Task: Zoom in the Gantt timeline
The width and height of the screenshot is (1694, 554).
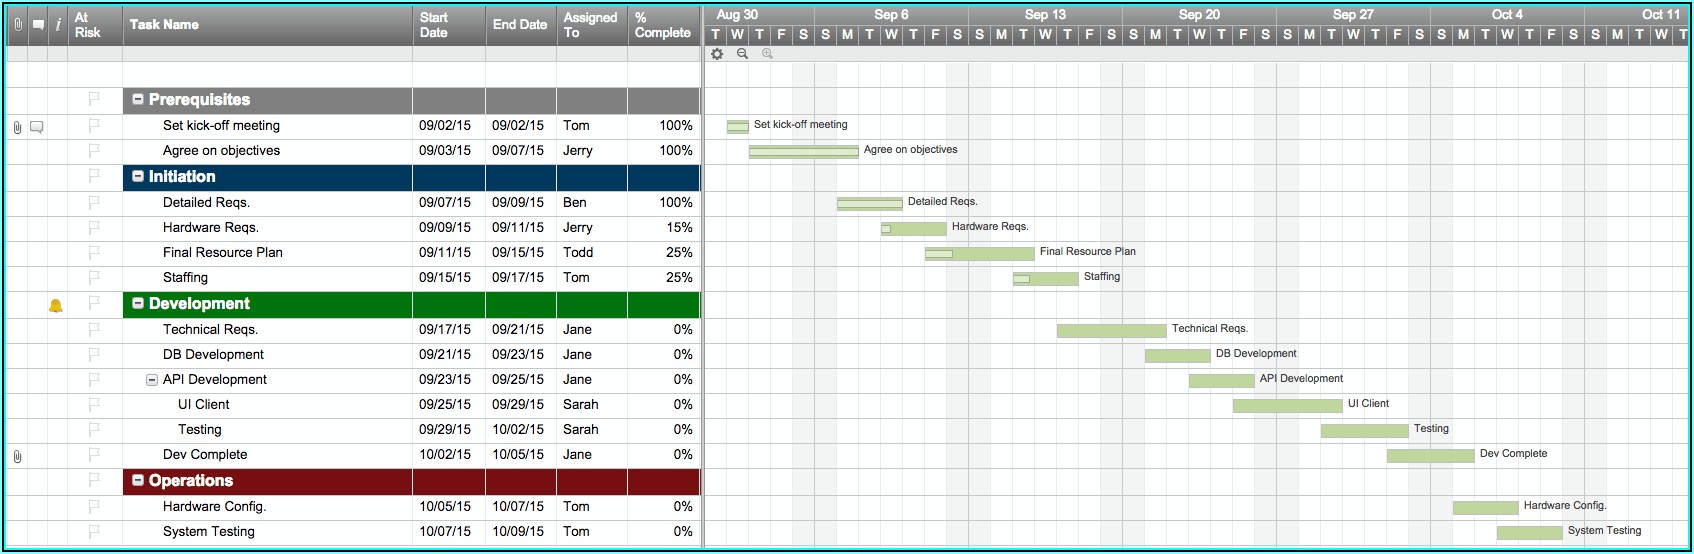Action: (767, 54)
